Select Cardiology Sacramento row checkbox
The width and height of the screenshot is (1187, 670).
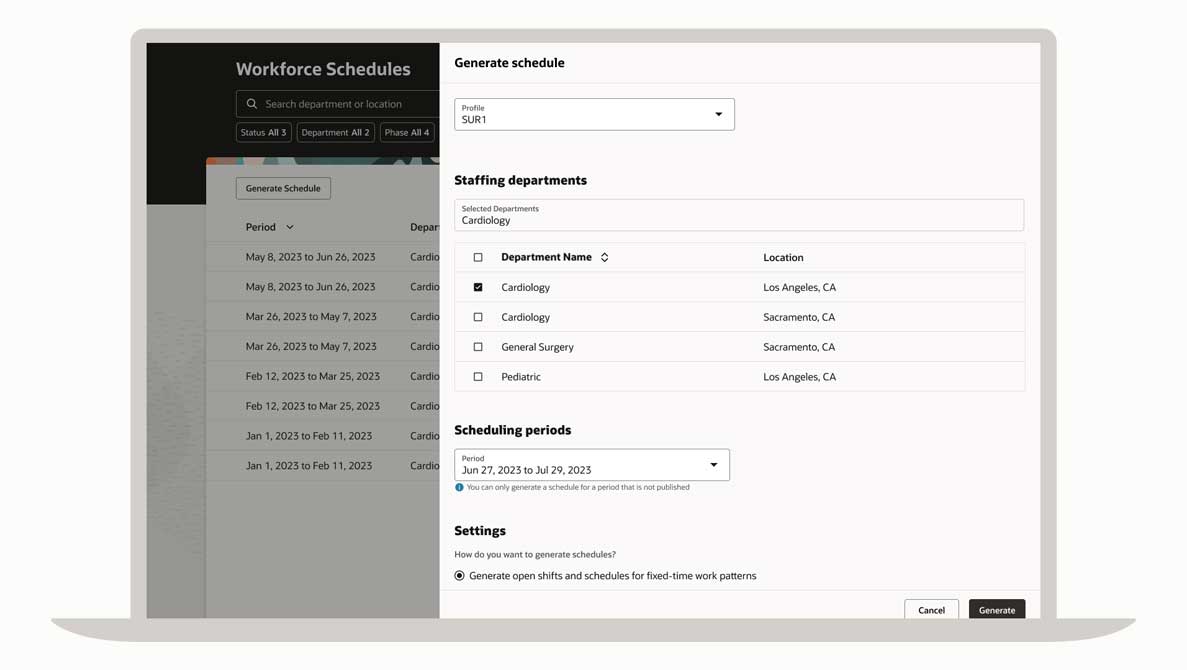(478, 318)
